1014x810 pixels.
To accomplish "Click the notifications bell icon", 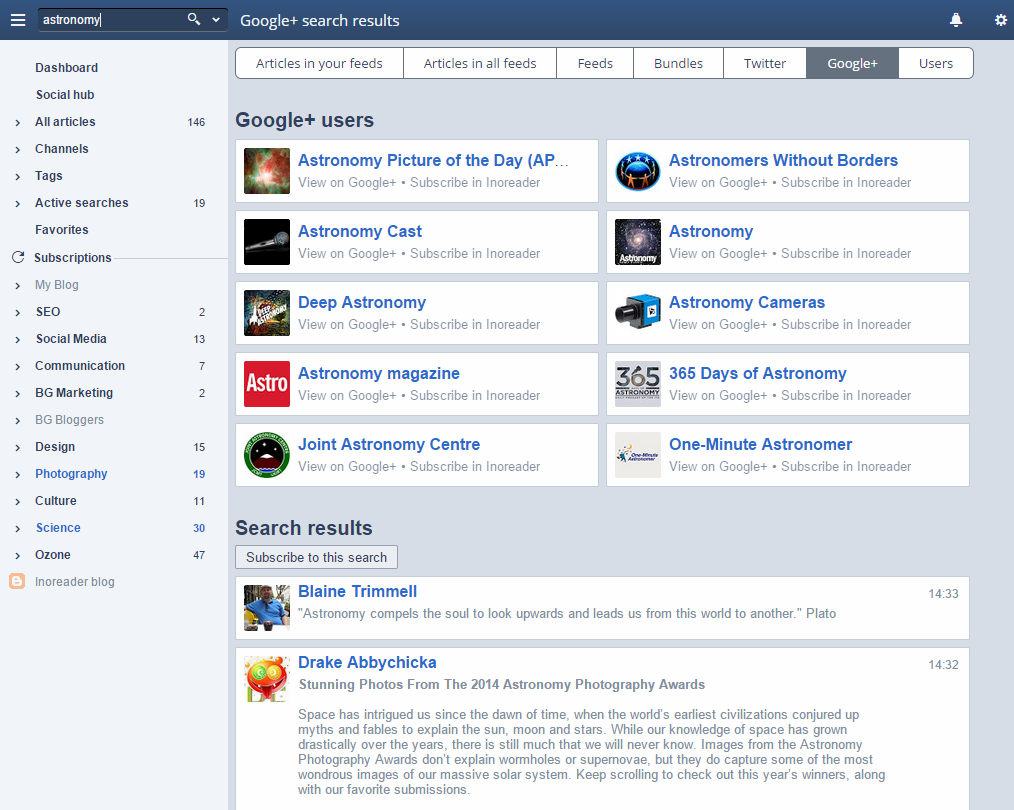I will coord(956,20).
